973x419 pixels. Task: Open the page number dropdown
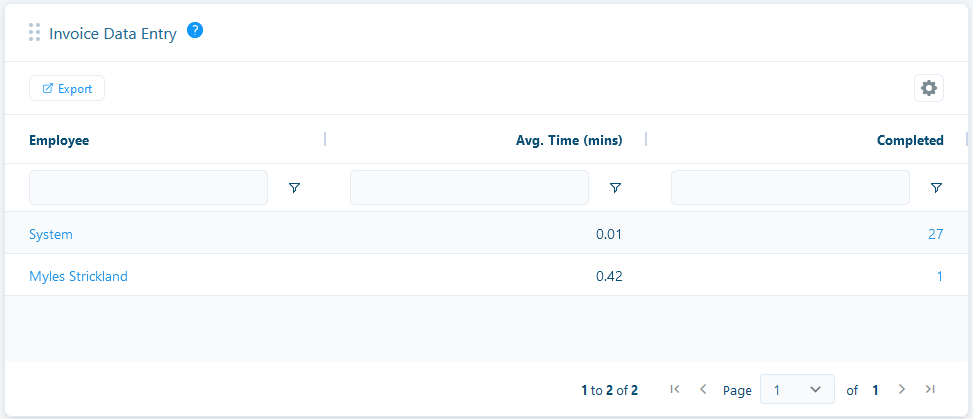click(797, 389)
